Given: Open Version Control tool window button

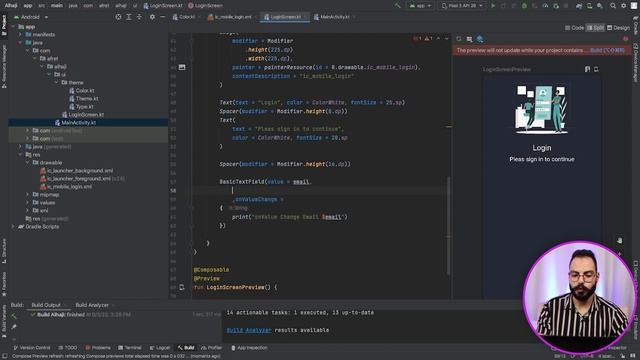Looking at the screenshot, I should click(31, 348).
